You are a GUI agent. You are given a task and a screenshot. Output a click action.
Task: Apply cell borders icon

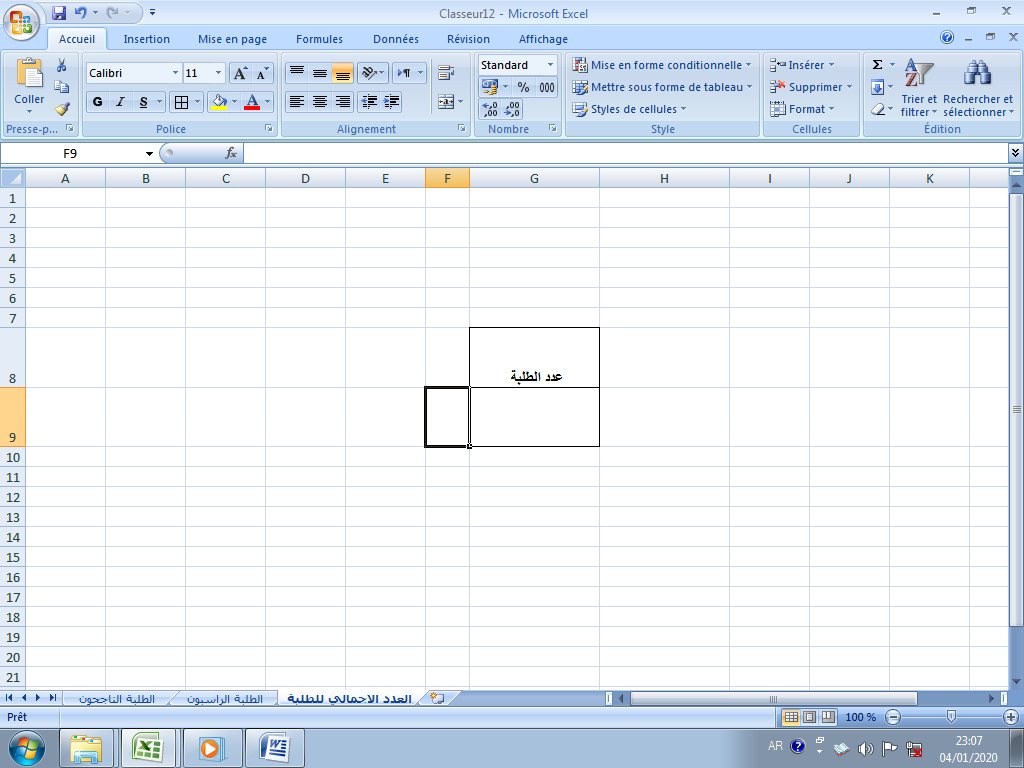point(182,102)
